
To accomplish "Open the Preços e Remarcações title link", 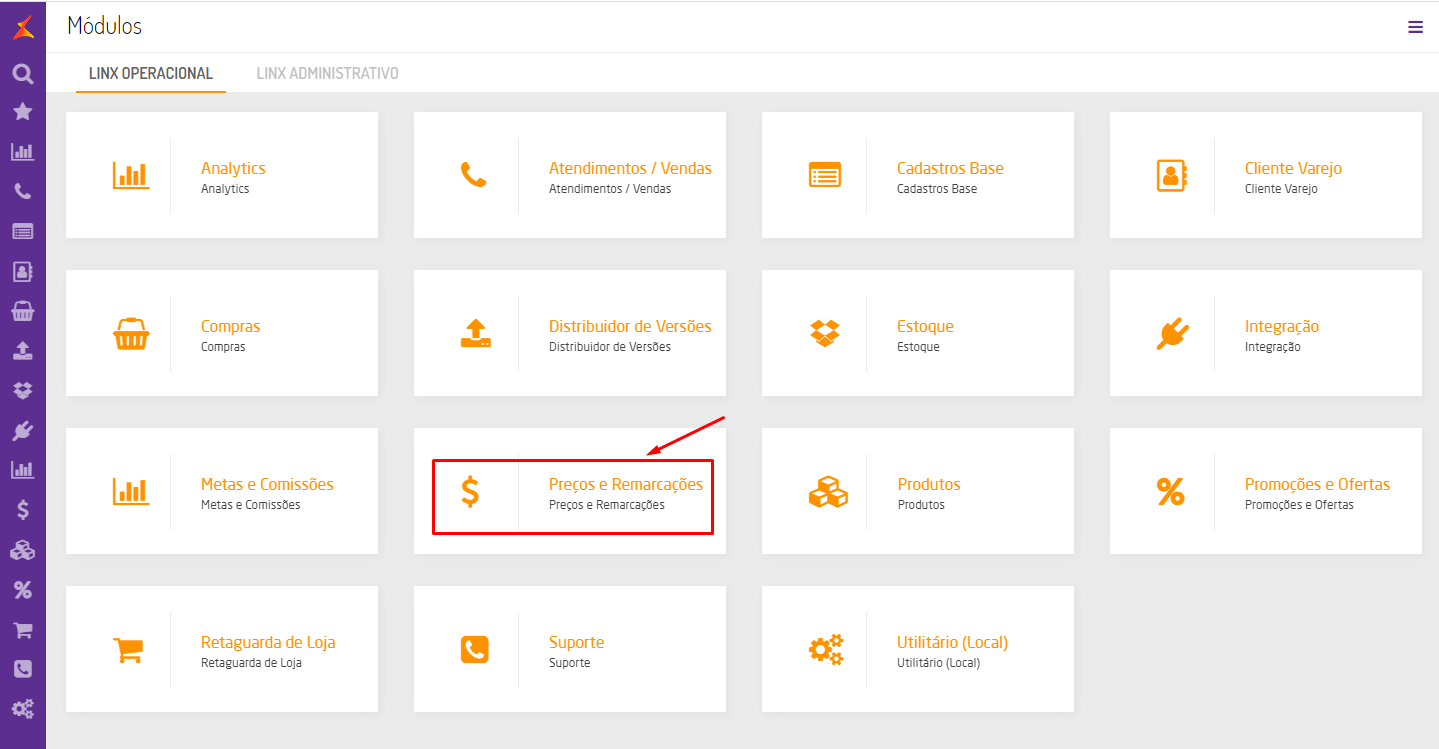I will (x=626, y=484).
